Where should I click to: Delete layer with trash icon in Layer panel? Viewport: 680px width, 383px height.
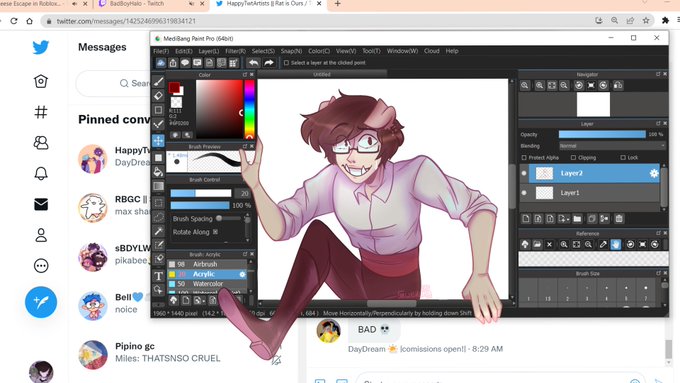click(619, 219)
